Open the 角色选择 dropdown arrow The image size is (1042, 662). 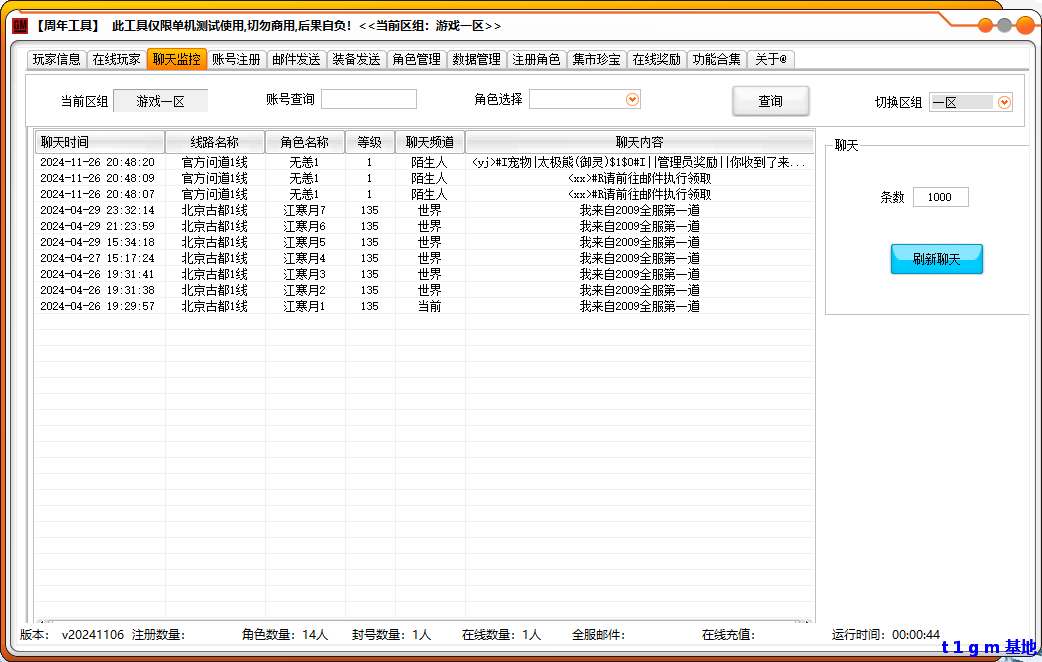631,99
